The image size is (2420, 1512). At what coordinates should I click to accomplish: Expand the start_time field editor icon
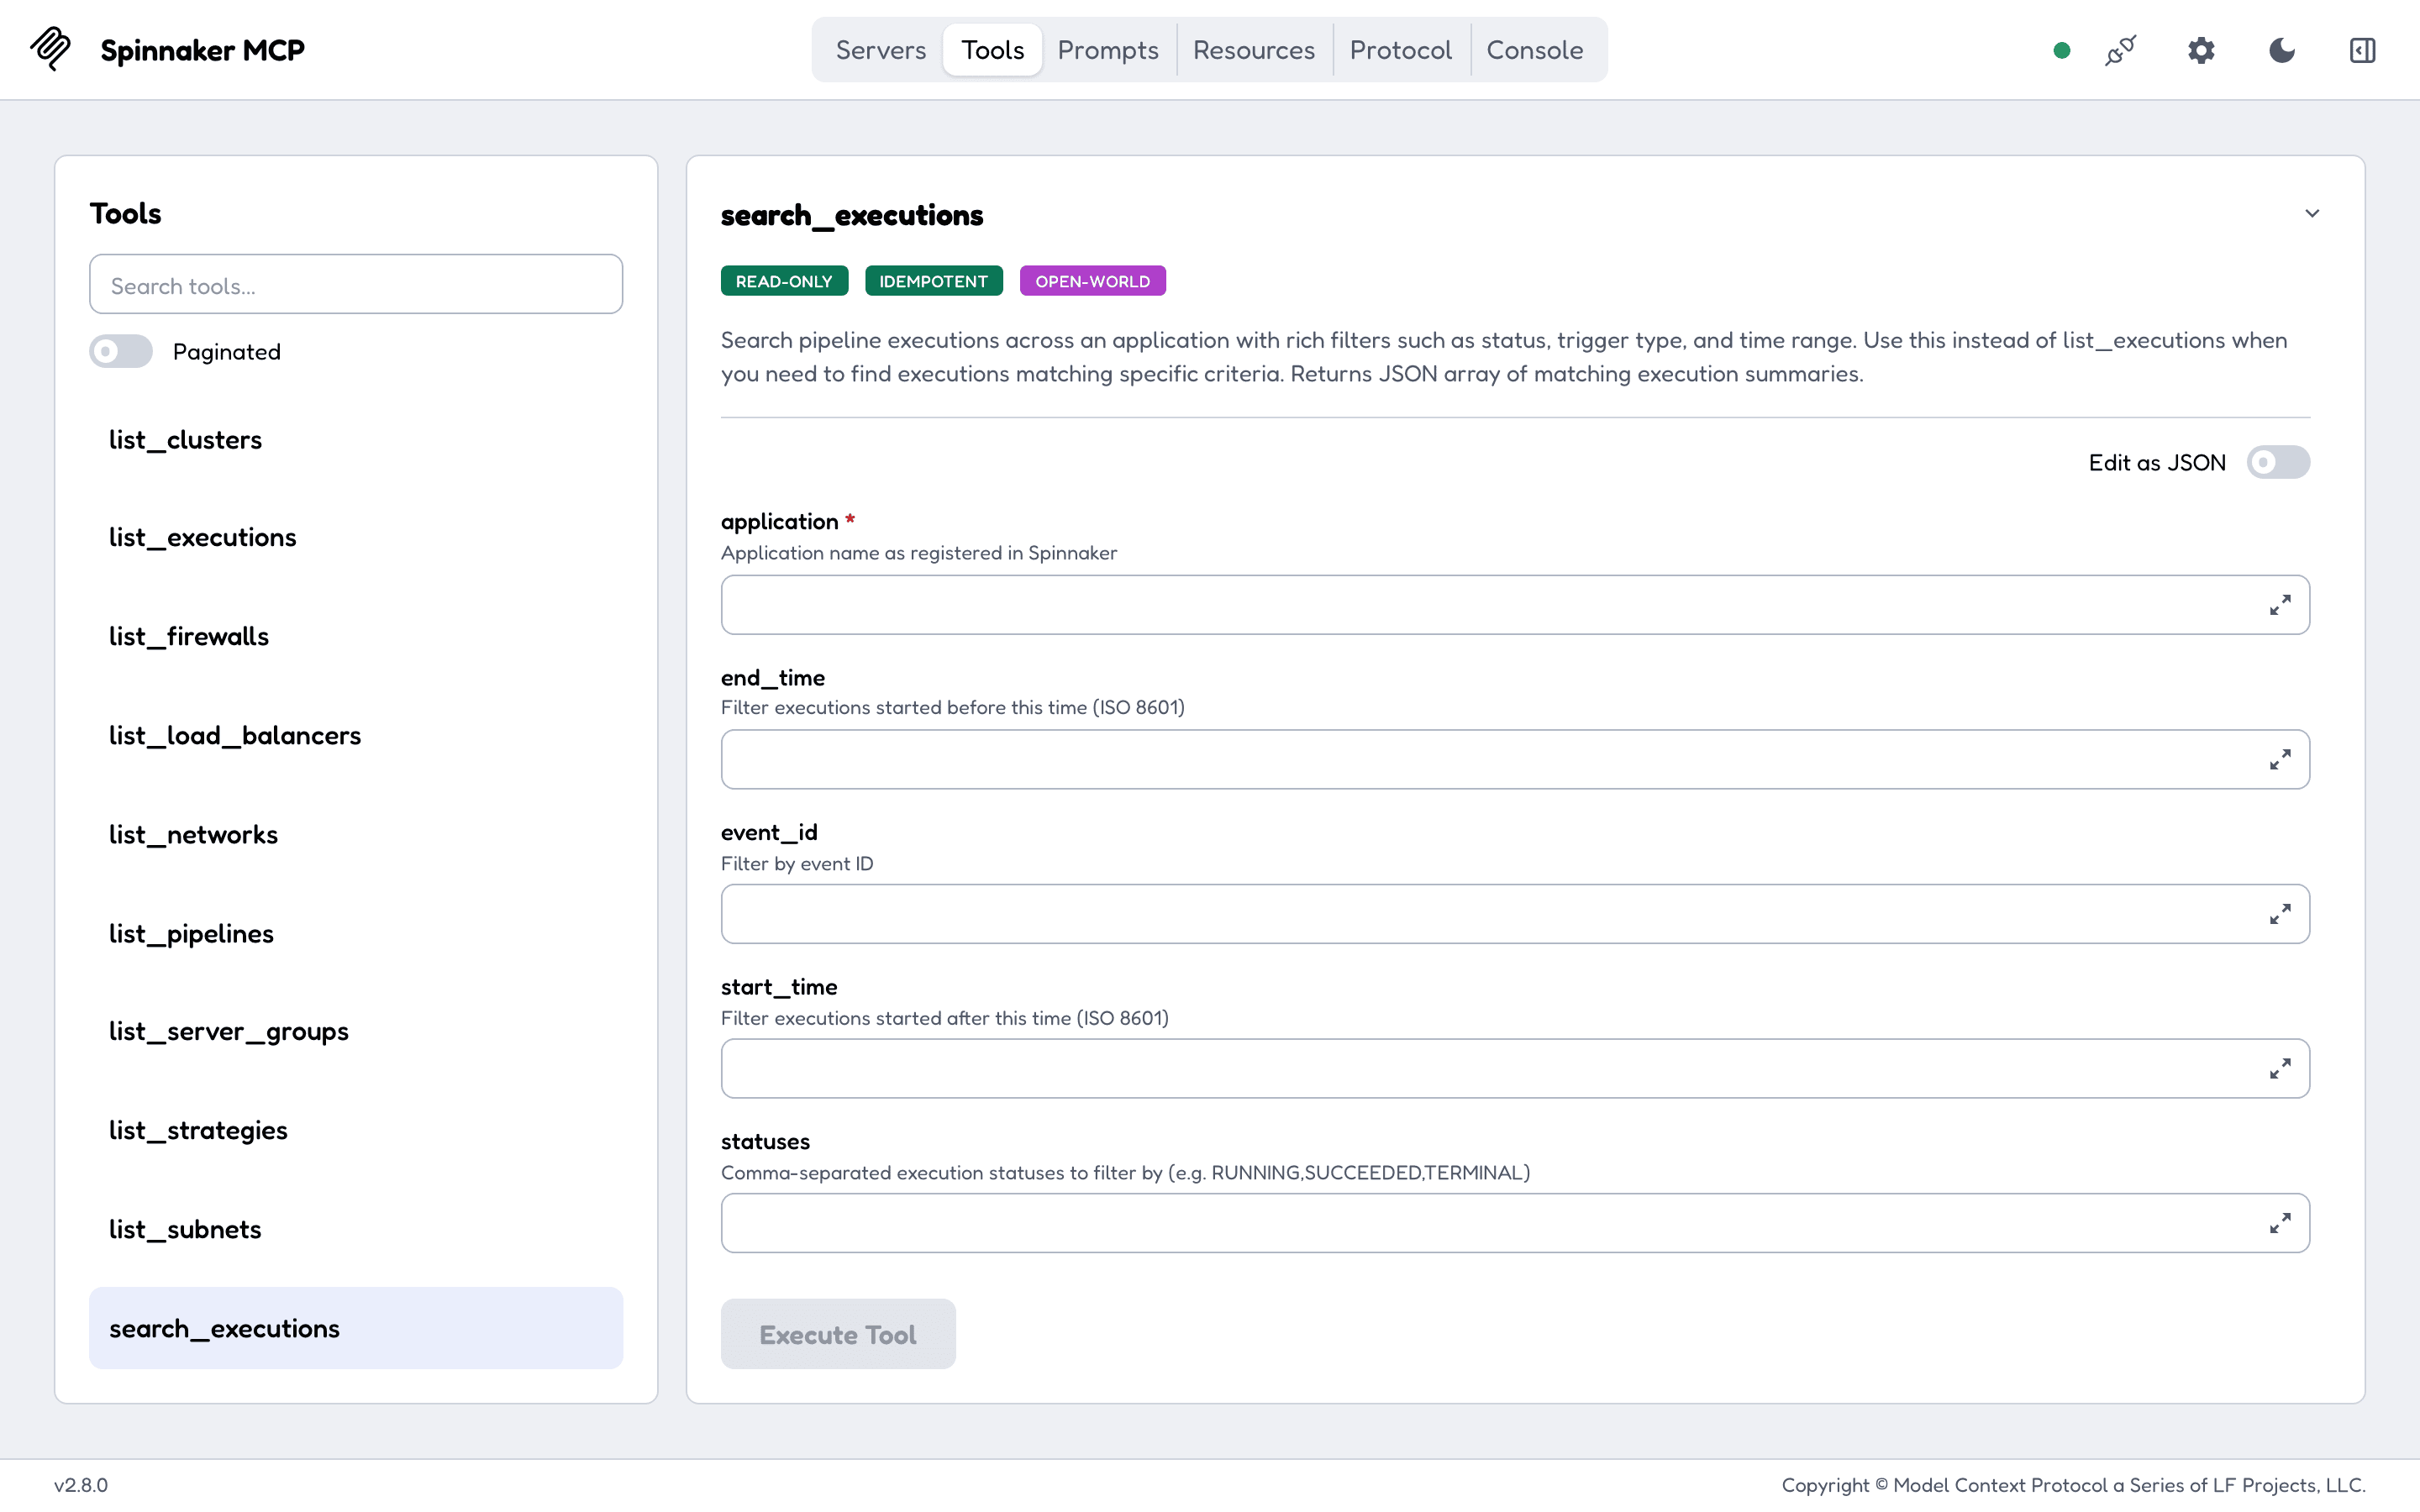click(2280, 1069)
